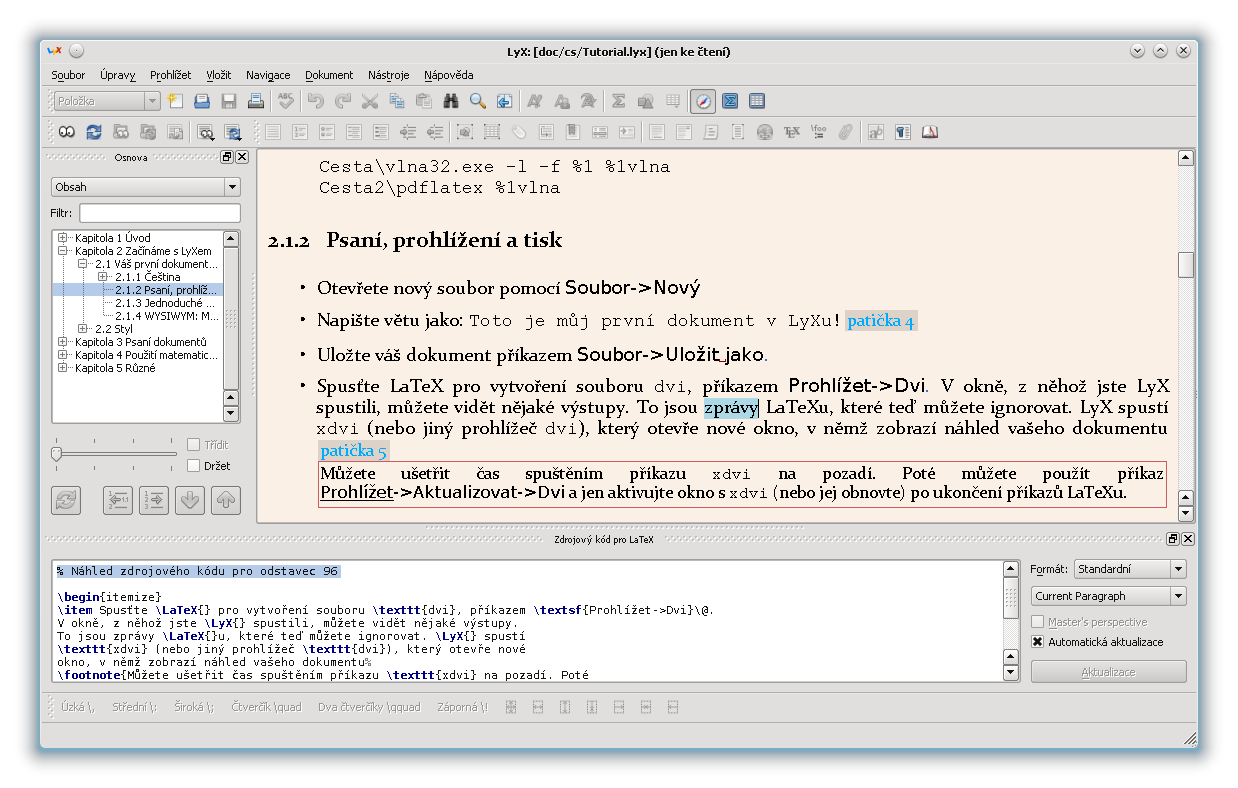Enable the Držet checkbox

click(194, 466)
